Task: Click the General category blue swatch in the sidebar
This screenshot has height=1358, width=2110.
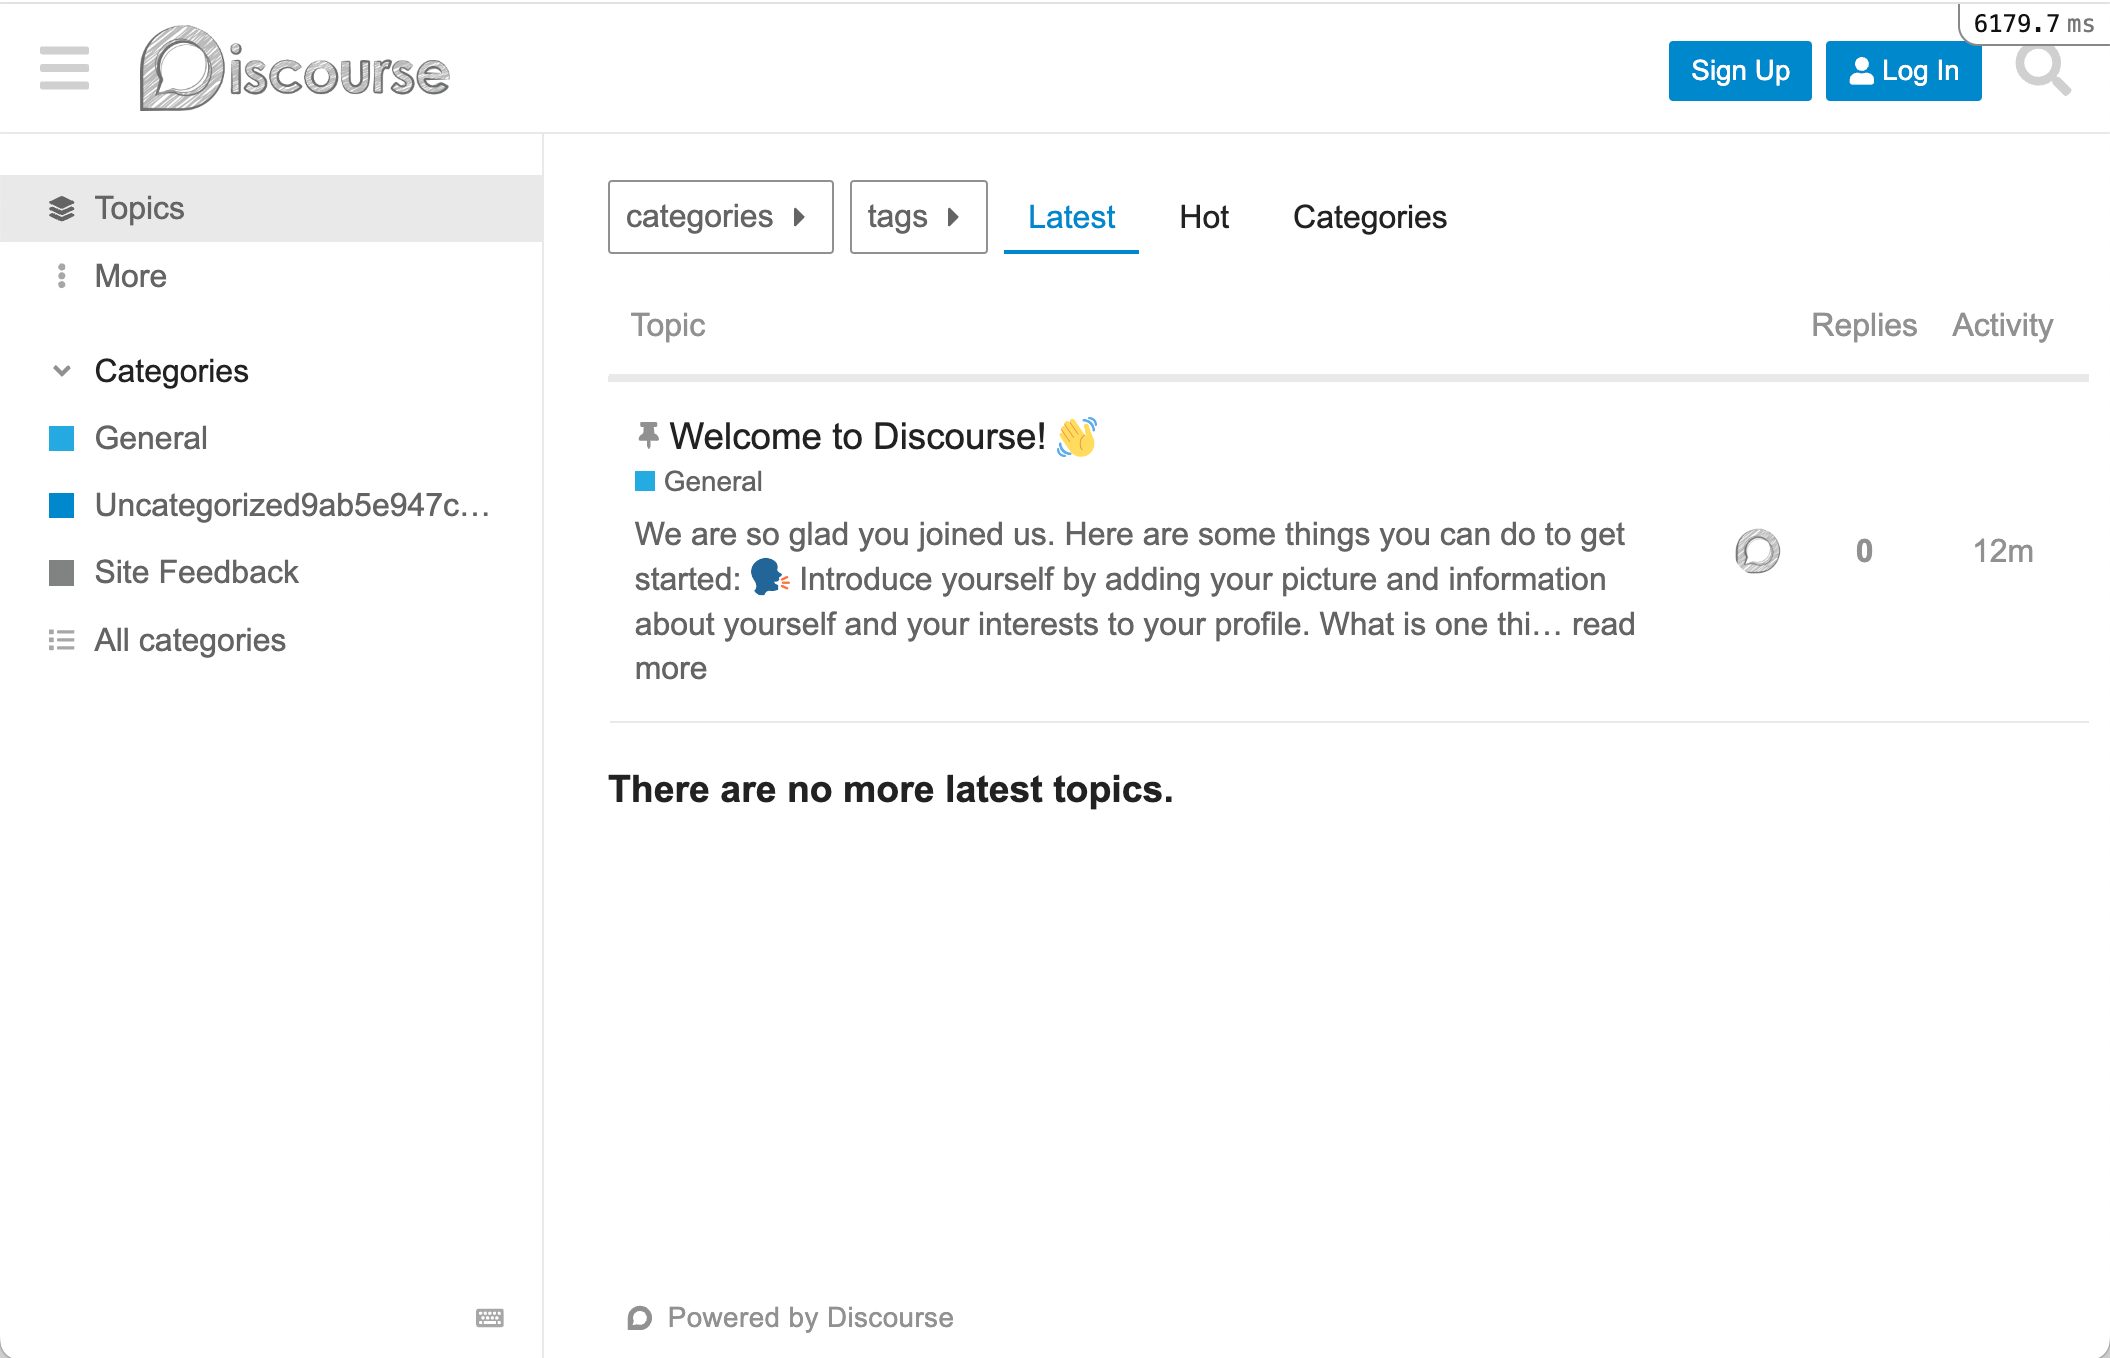Action: (62, 438)
